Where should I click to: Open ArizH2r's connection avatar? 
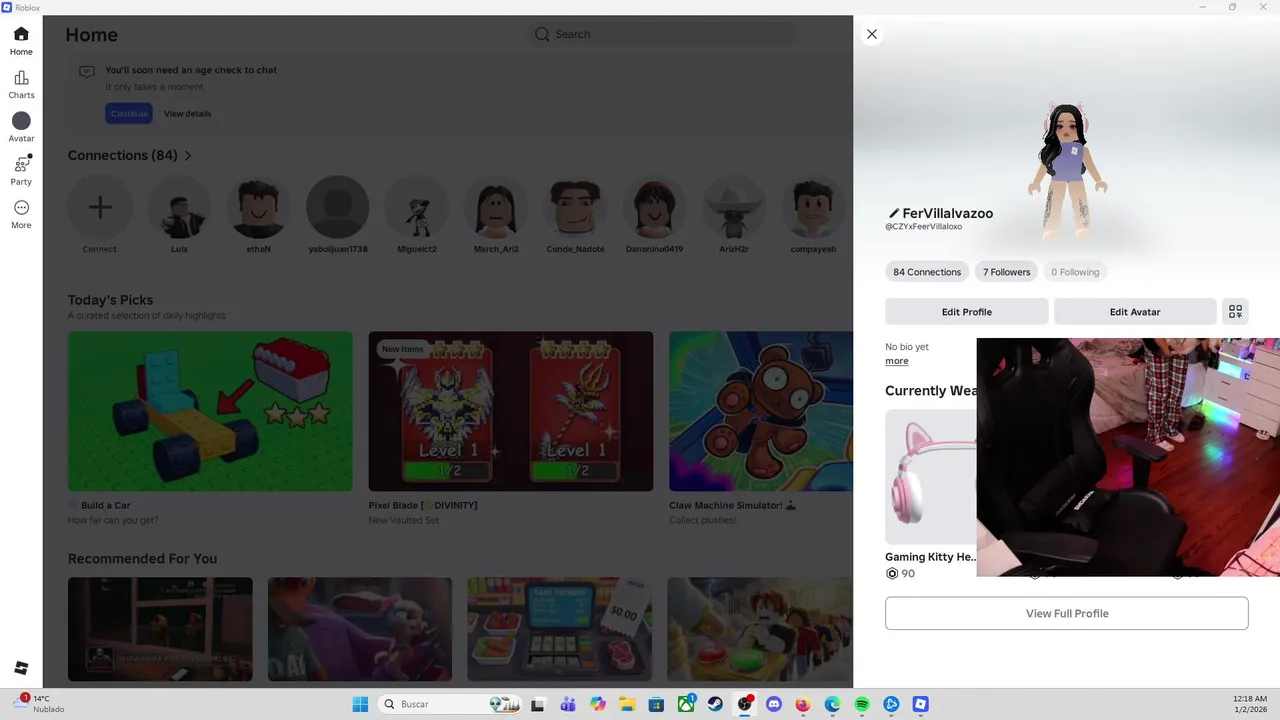pos(733,207)
